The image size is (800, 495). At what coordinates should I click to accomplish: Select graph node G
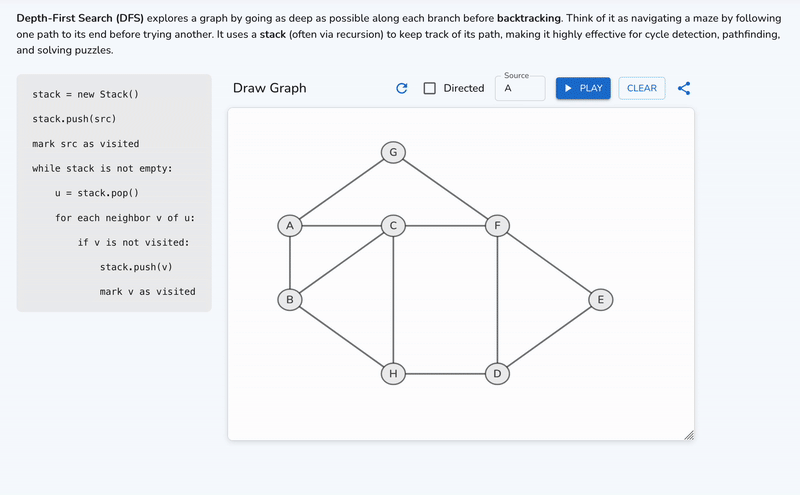point(393,152)
